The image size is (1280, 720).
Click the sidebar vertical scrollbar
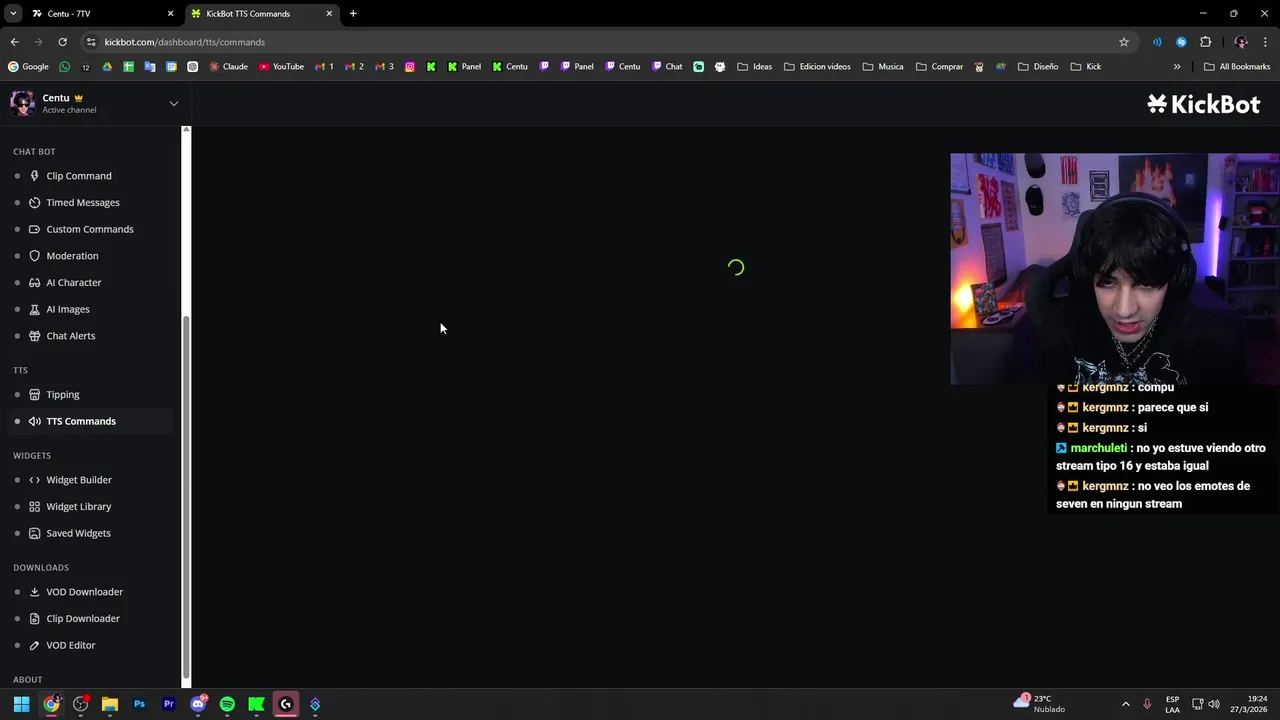click(x=186, y=495)
